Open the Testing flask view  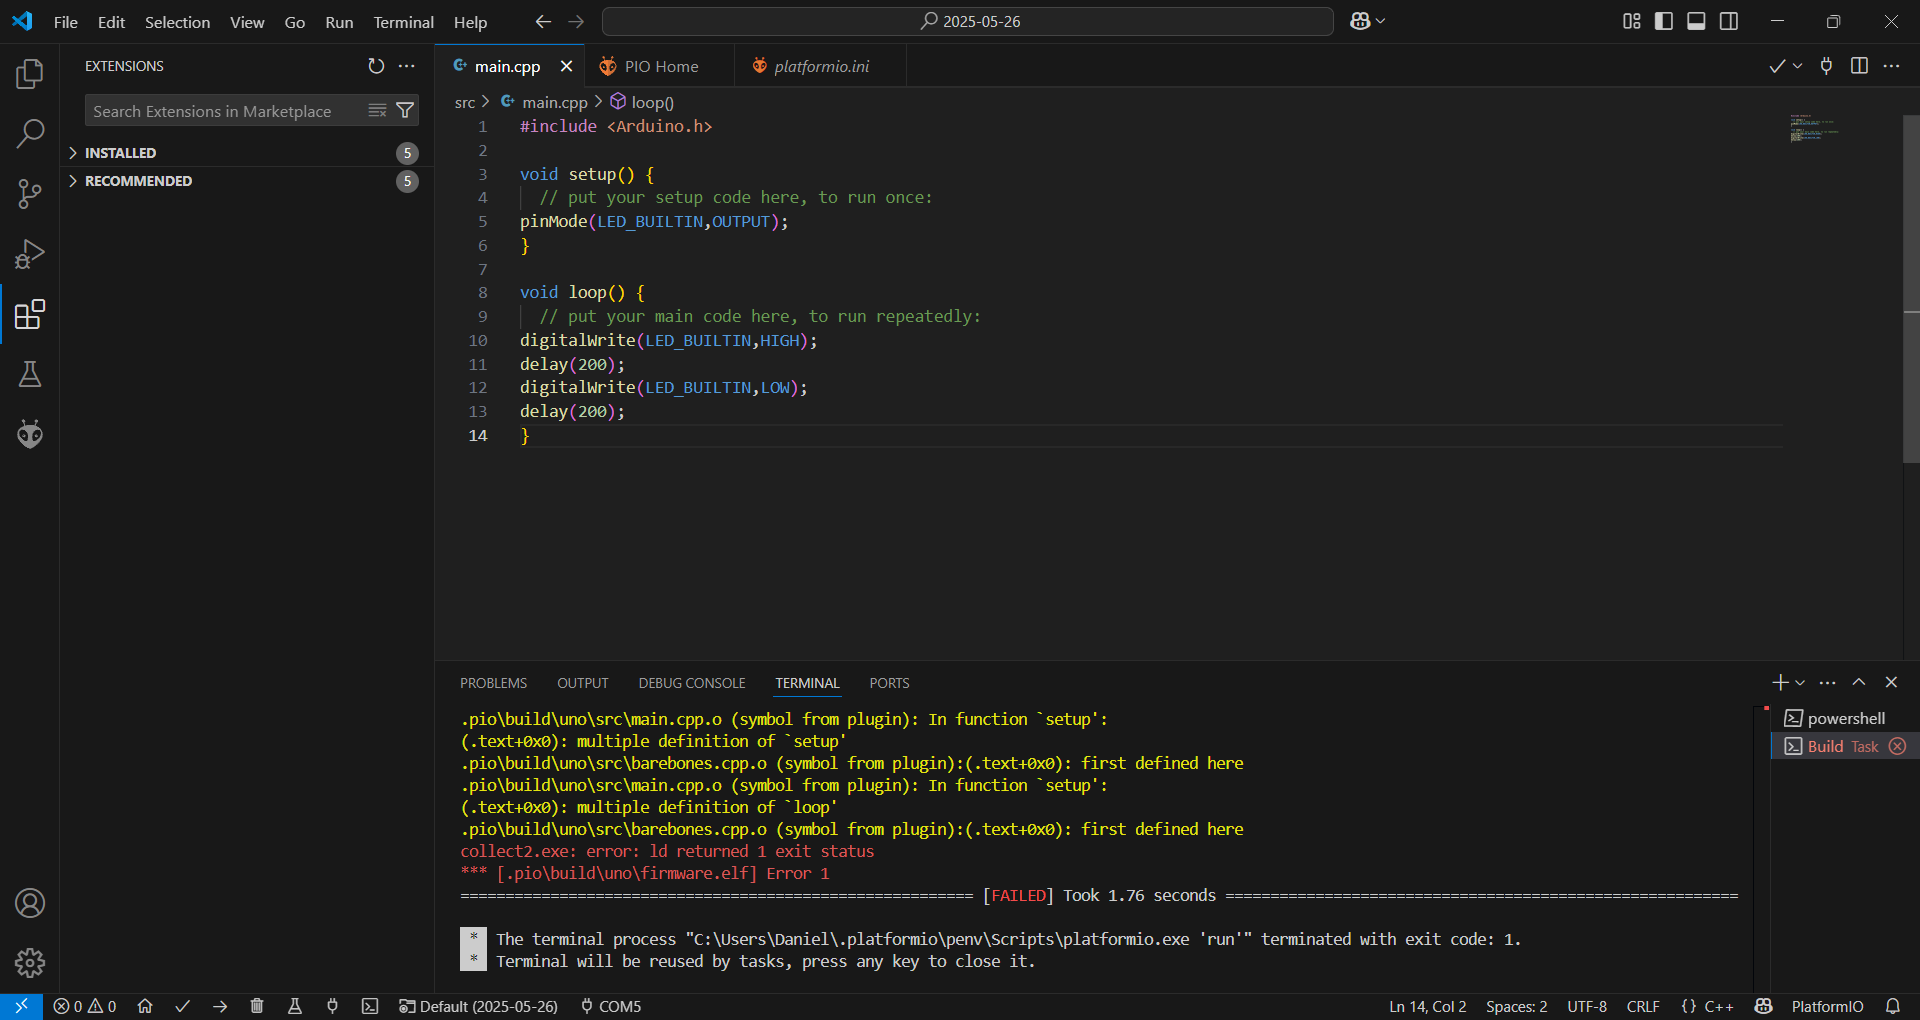pos(30,374)
